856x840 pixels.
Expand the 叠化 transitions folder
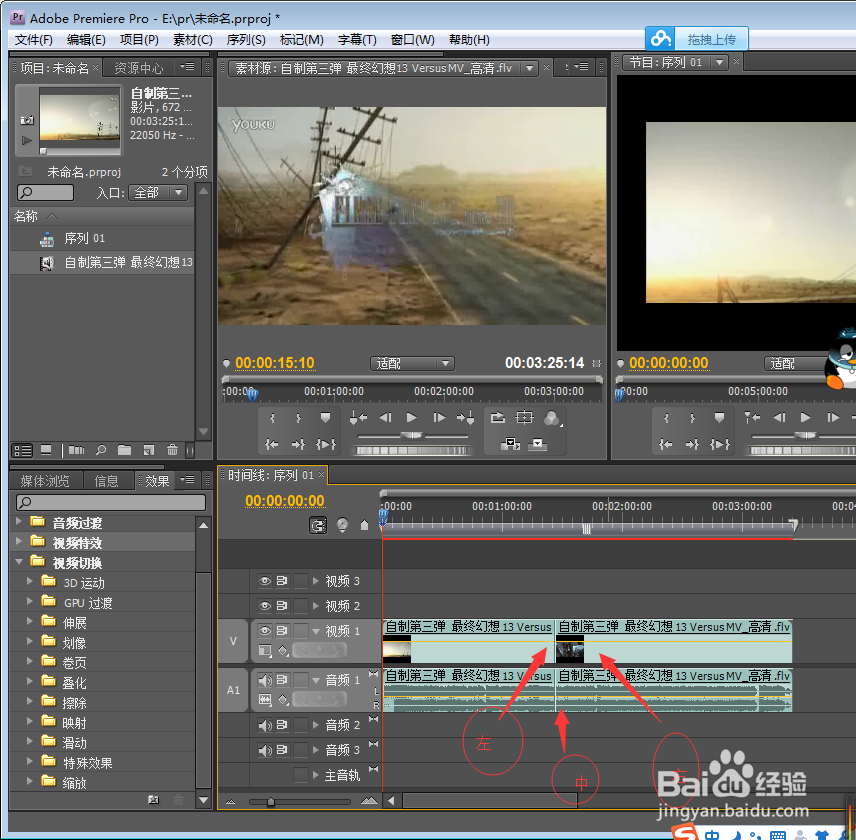click(30, 681)
